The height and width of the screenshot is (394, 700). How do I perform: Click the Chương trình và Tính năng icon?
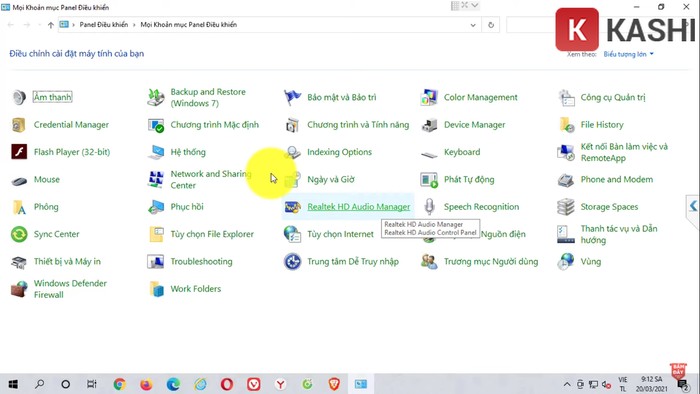pyautogui.click(x=292, y=125)
